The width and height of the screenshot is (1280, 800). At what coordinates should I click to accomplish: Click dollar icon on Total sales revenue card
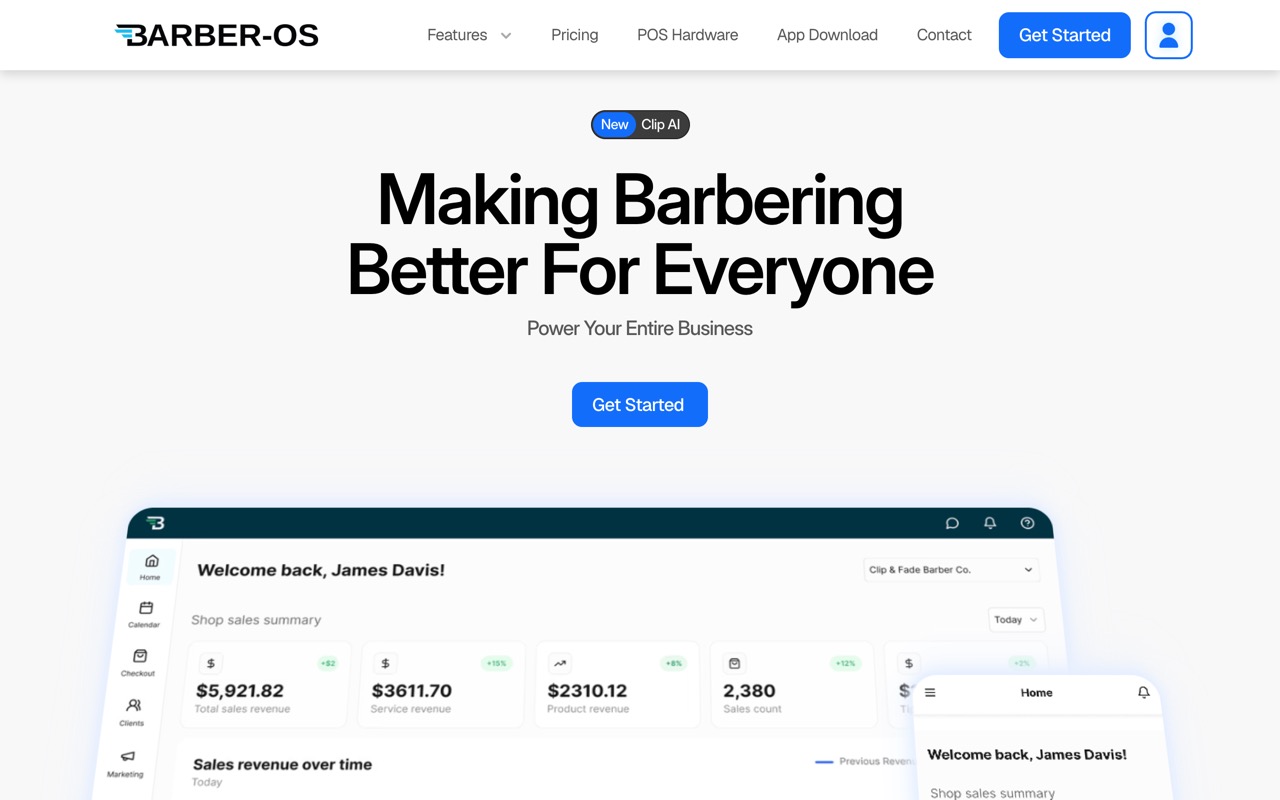(211, 663)
